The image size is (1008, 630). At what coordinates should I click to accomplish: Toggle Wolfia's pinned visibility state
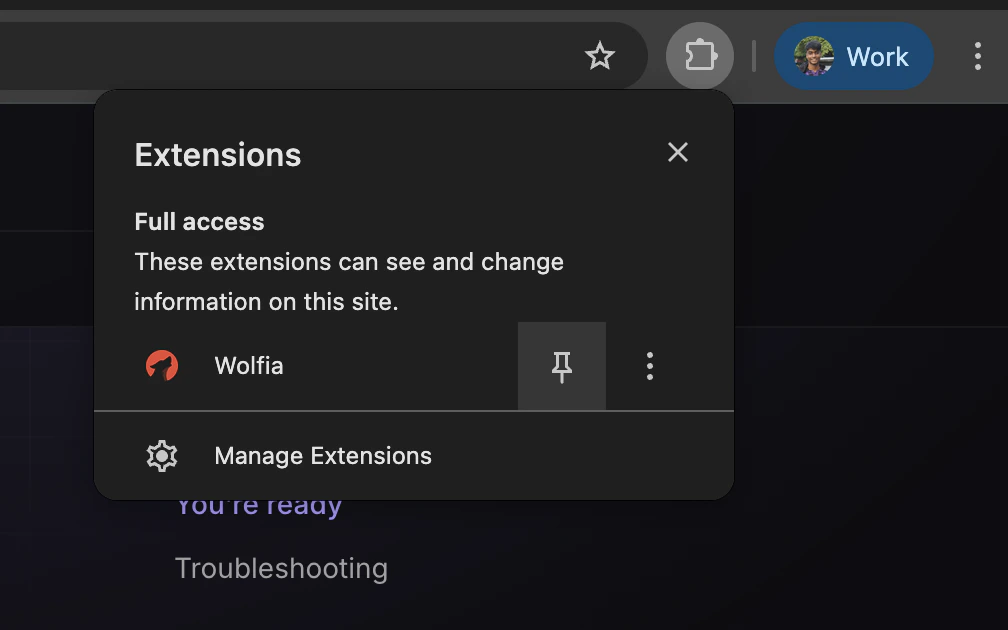[x=561, y=366]
